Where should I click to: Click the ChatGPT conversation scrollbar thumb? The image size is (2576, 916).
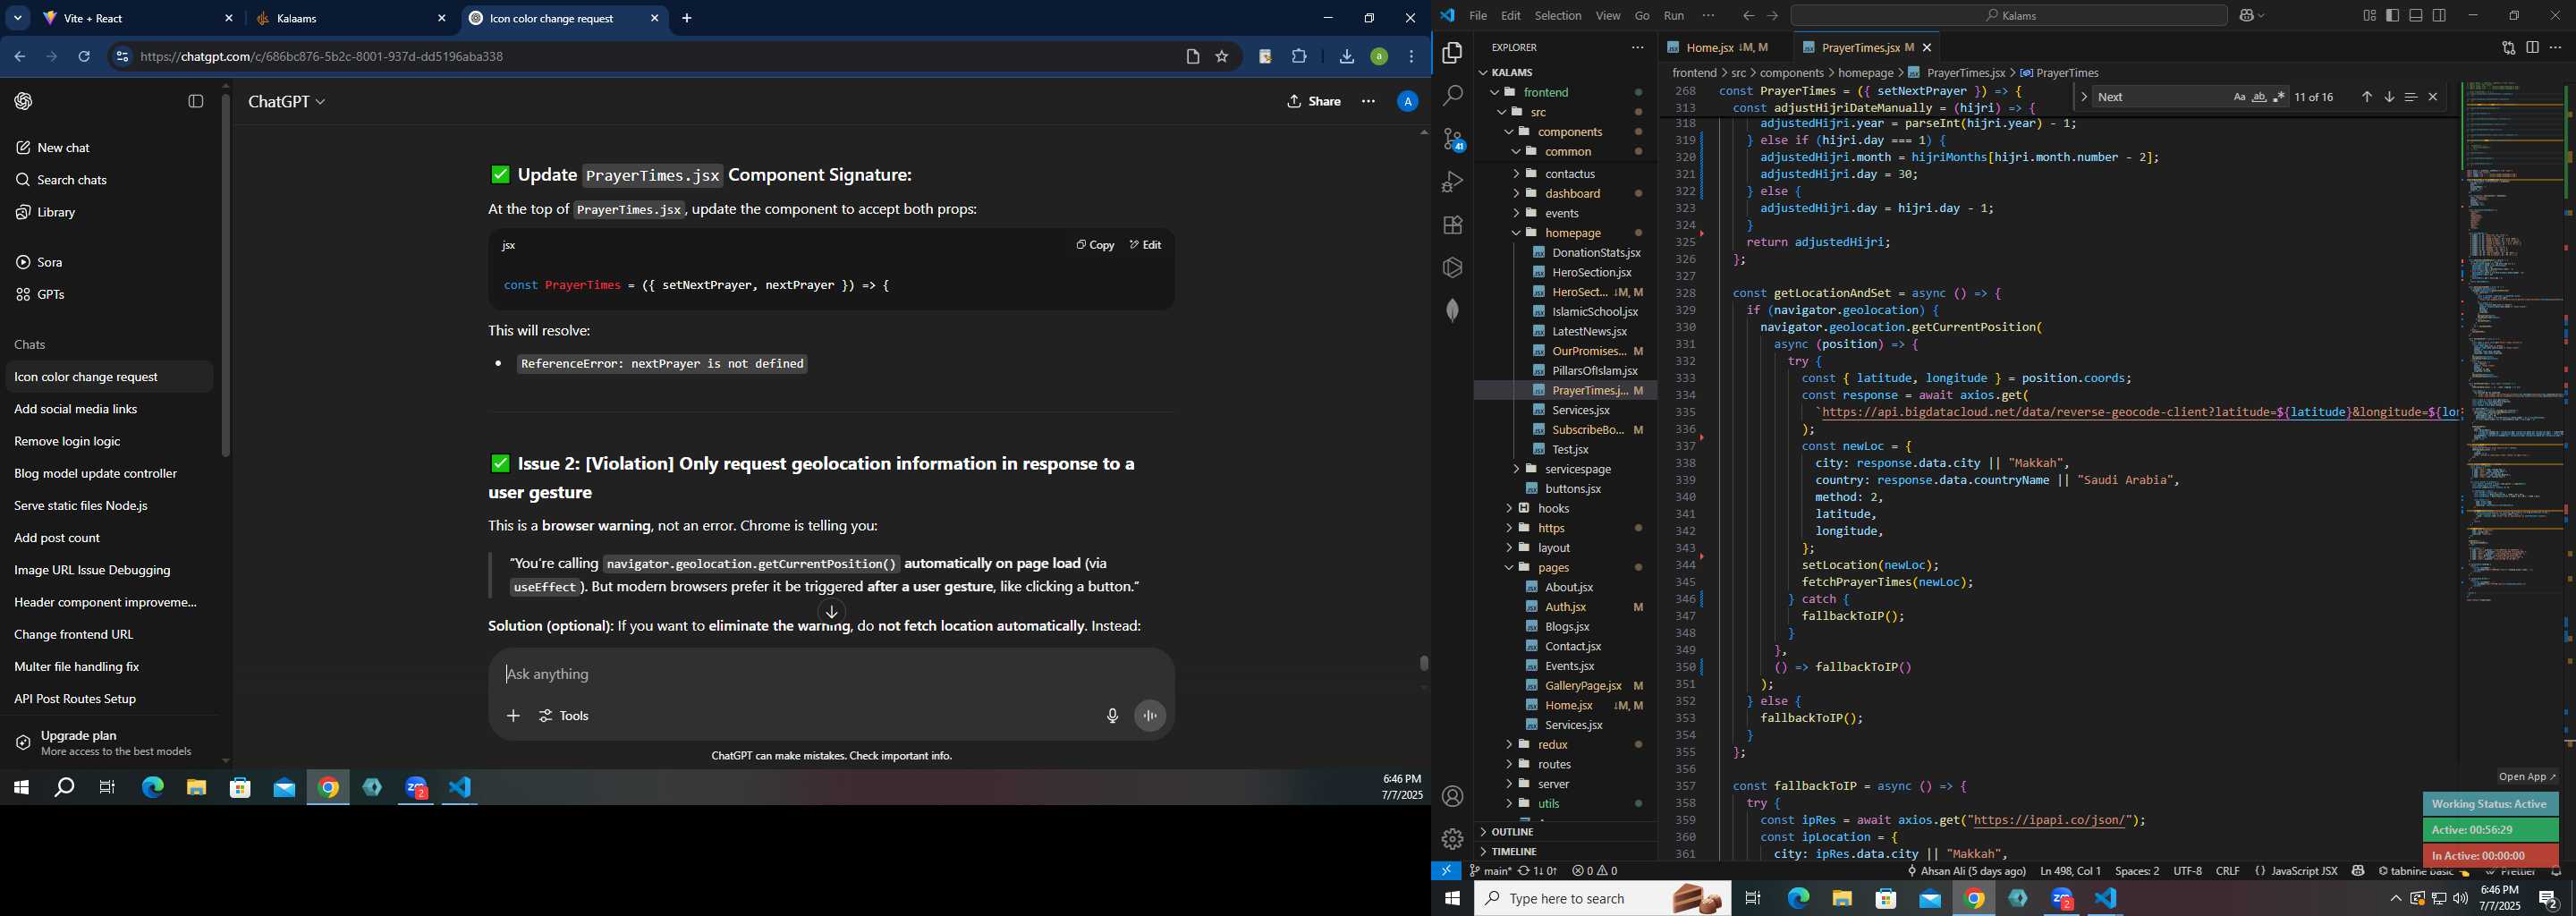click(1424, 663)
